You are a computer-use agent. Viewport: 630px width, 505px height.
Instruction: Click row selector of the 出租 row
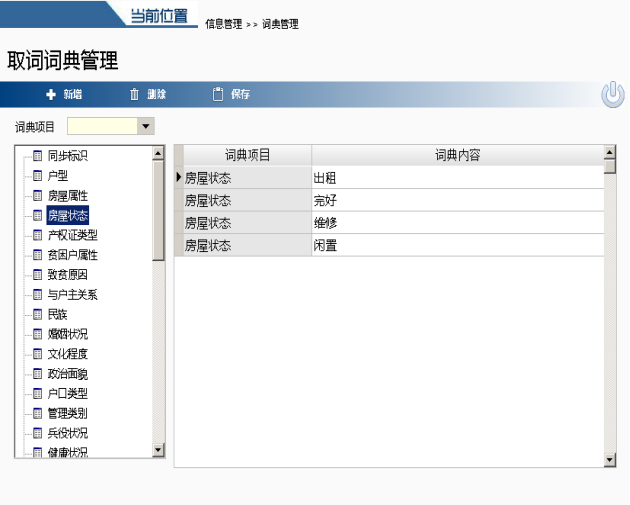179,177
